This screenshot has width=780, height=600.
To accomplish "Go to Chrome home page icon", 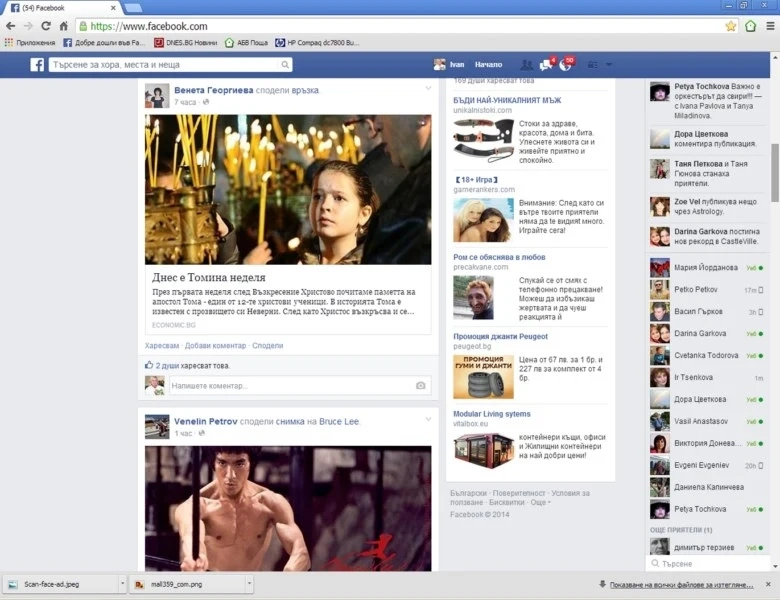I will pyautogui.click(x=64, y=26).
